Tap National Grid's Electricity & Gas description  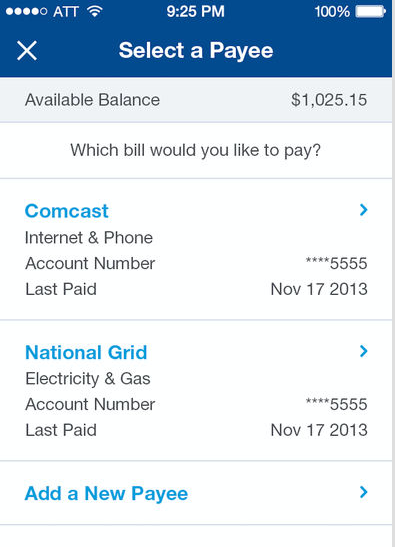(x=88, y=379)
